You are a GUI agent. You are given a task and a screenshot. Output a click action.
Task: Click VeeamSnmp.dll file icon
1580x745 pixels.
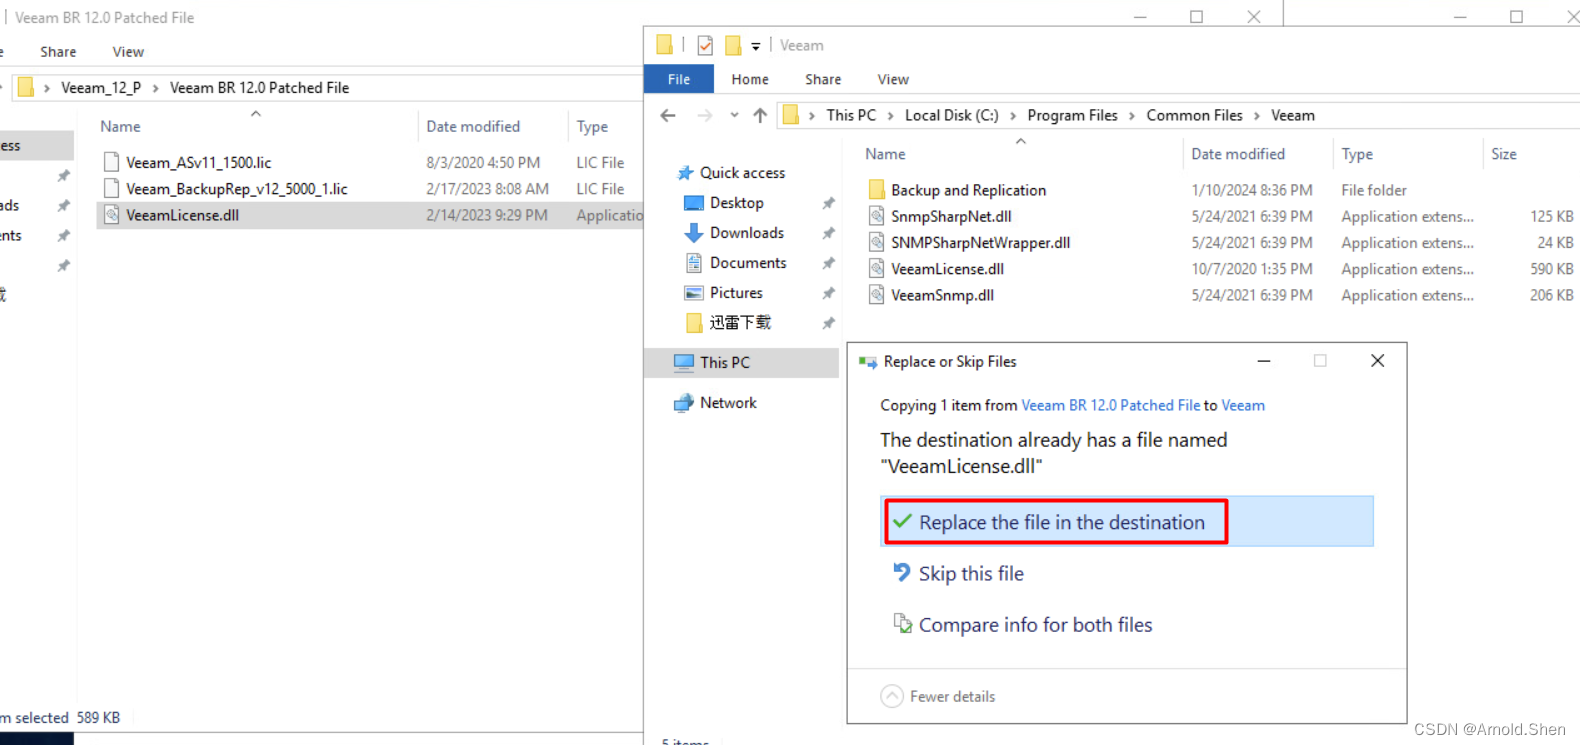[877, 295]
